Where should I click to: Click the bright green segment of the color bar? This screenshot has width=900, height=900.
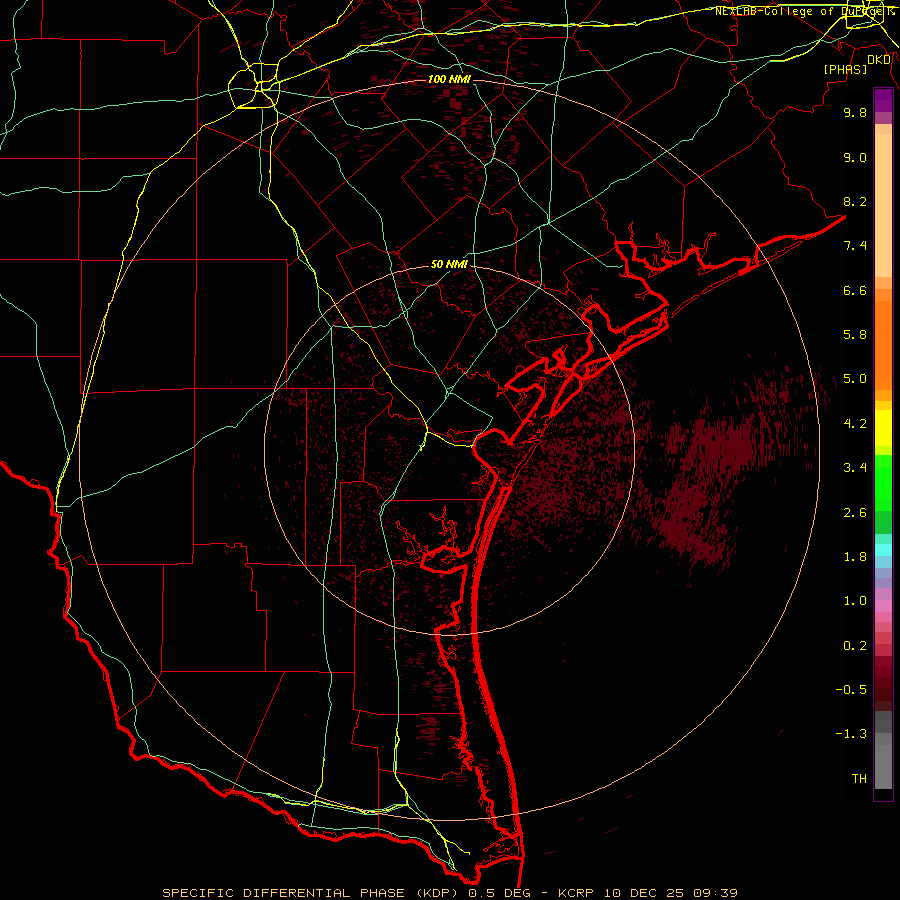coord(883,482)
